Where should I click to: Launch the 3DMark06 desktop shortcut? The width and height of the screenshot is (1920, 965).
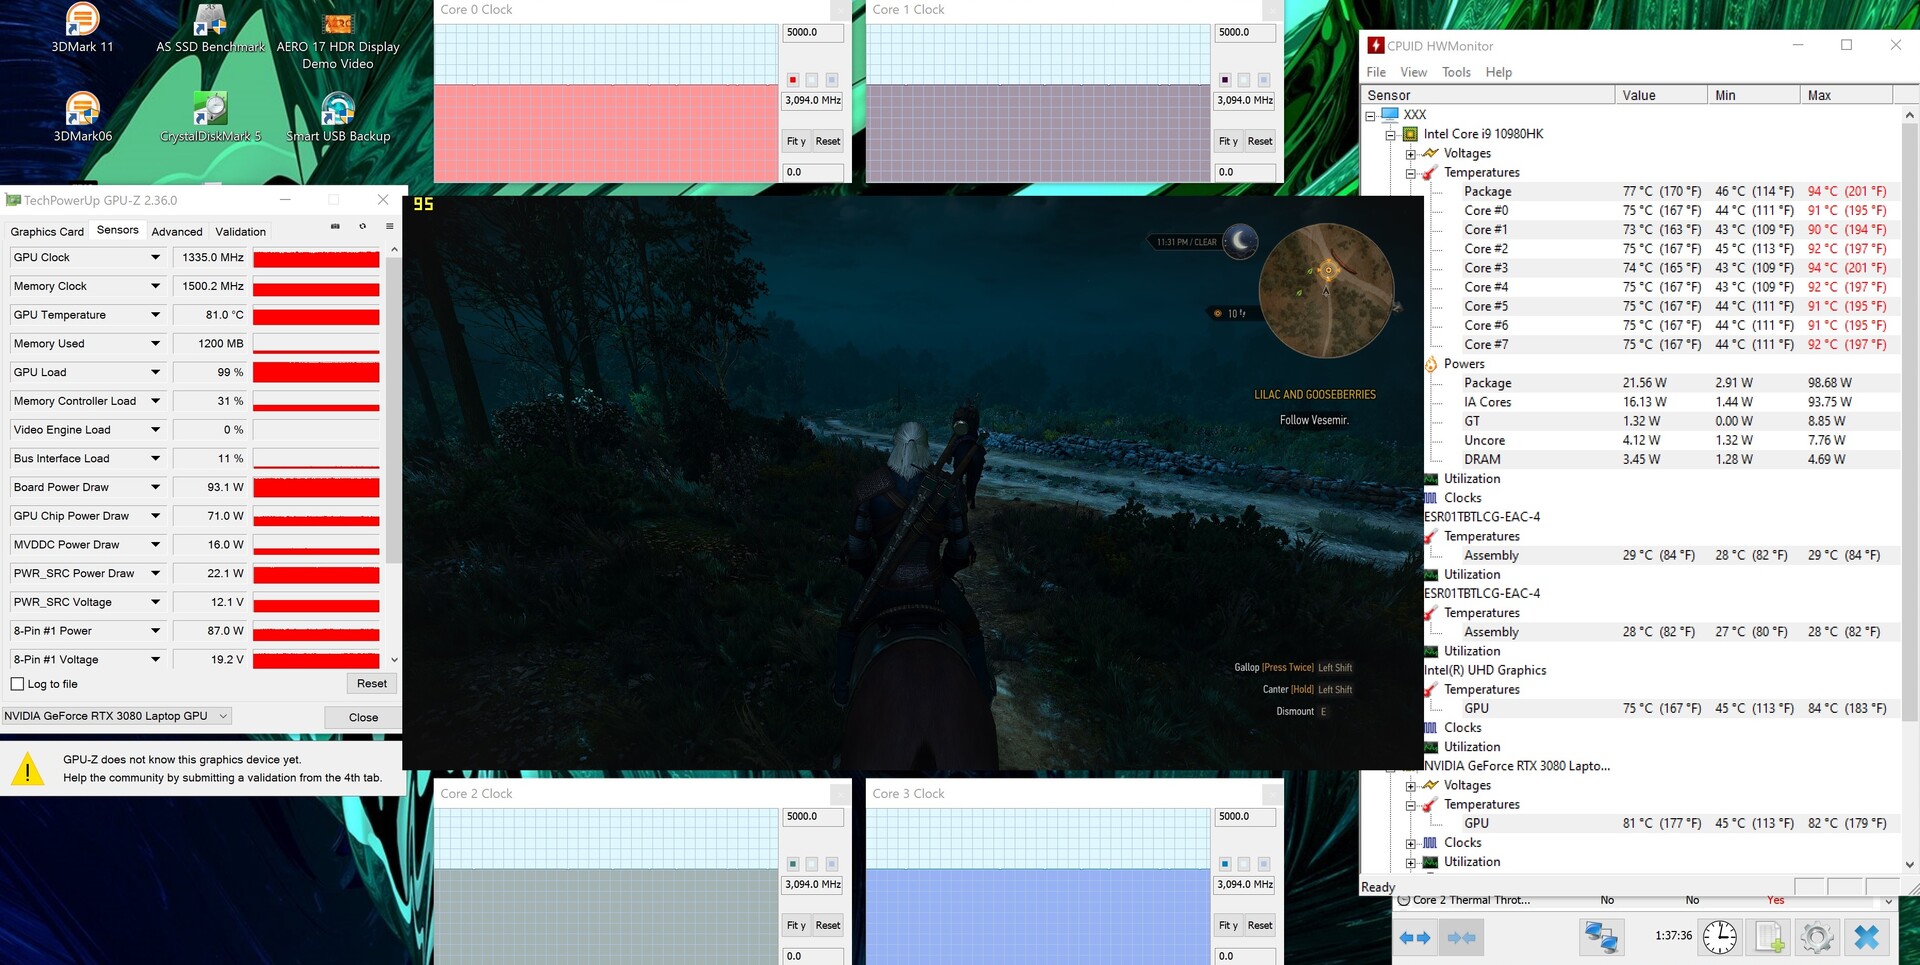(82, 117)
